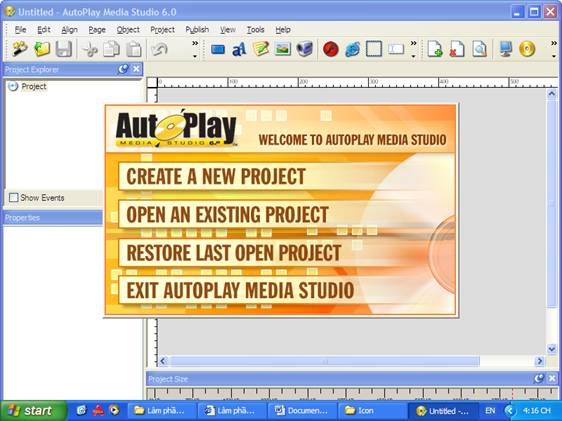Image resolution: width=562 pixels, height=421 pixels.
Task: Insert a Paragraph object
Action: tap(261, 49)
